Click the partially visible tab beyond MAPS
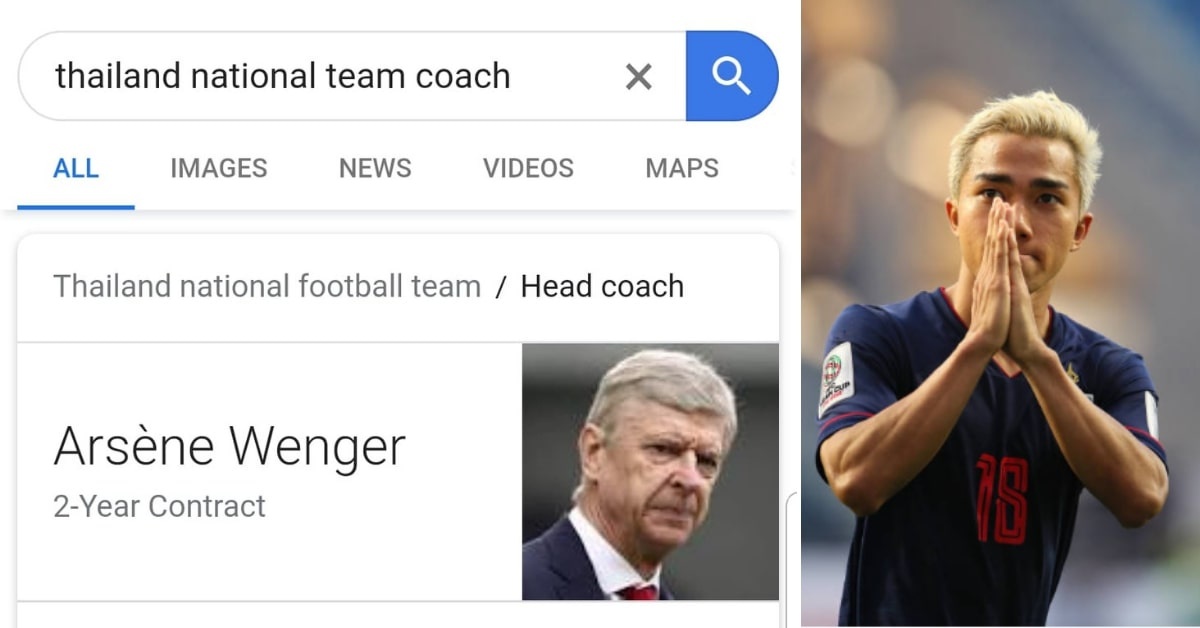This screenshot has height=628, width=1200. tap(790, 168)
